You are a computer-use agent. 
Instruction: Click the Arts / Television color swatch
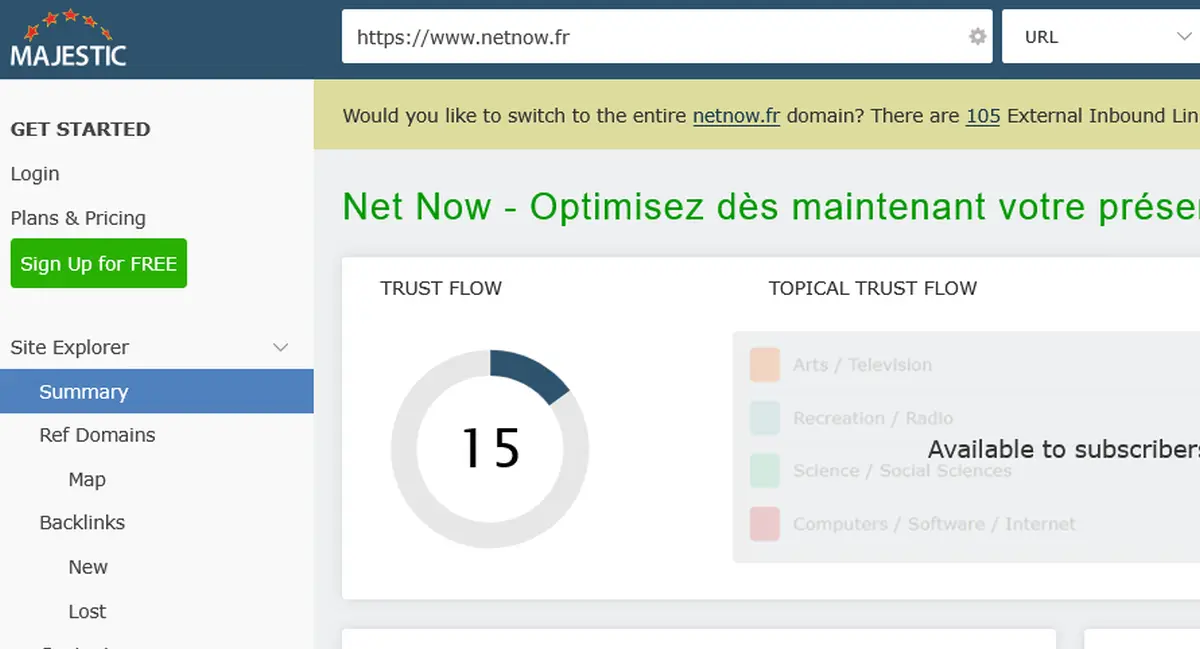pyautogui.click(x=765, y=365)
